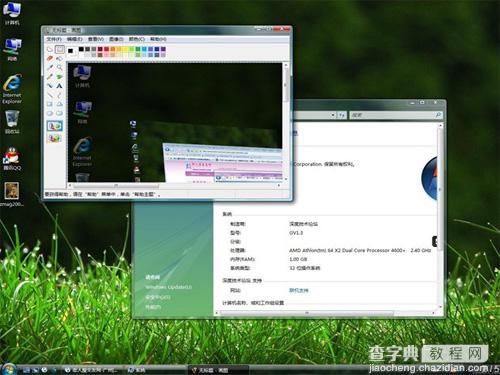Choose the Airbrush tool in Paint

pyautogui.click(x=50, y=86)
